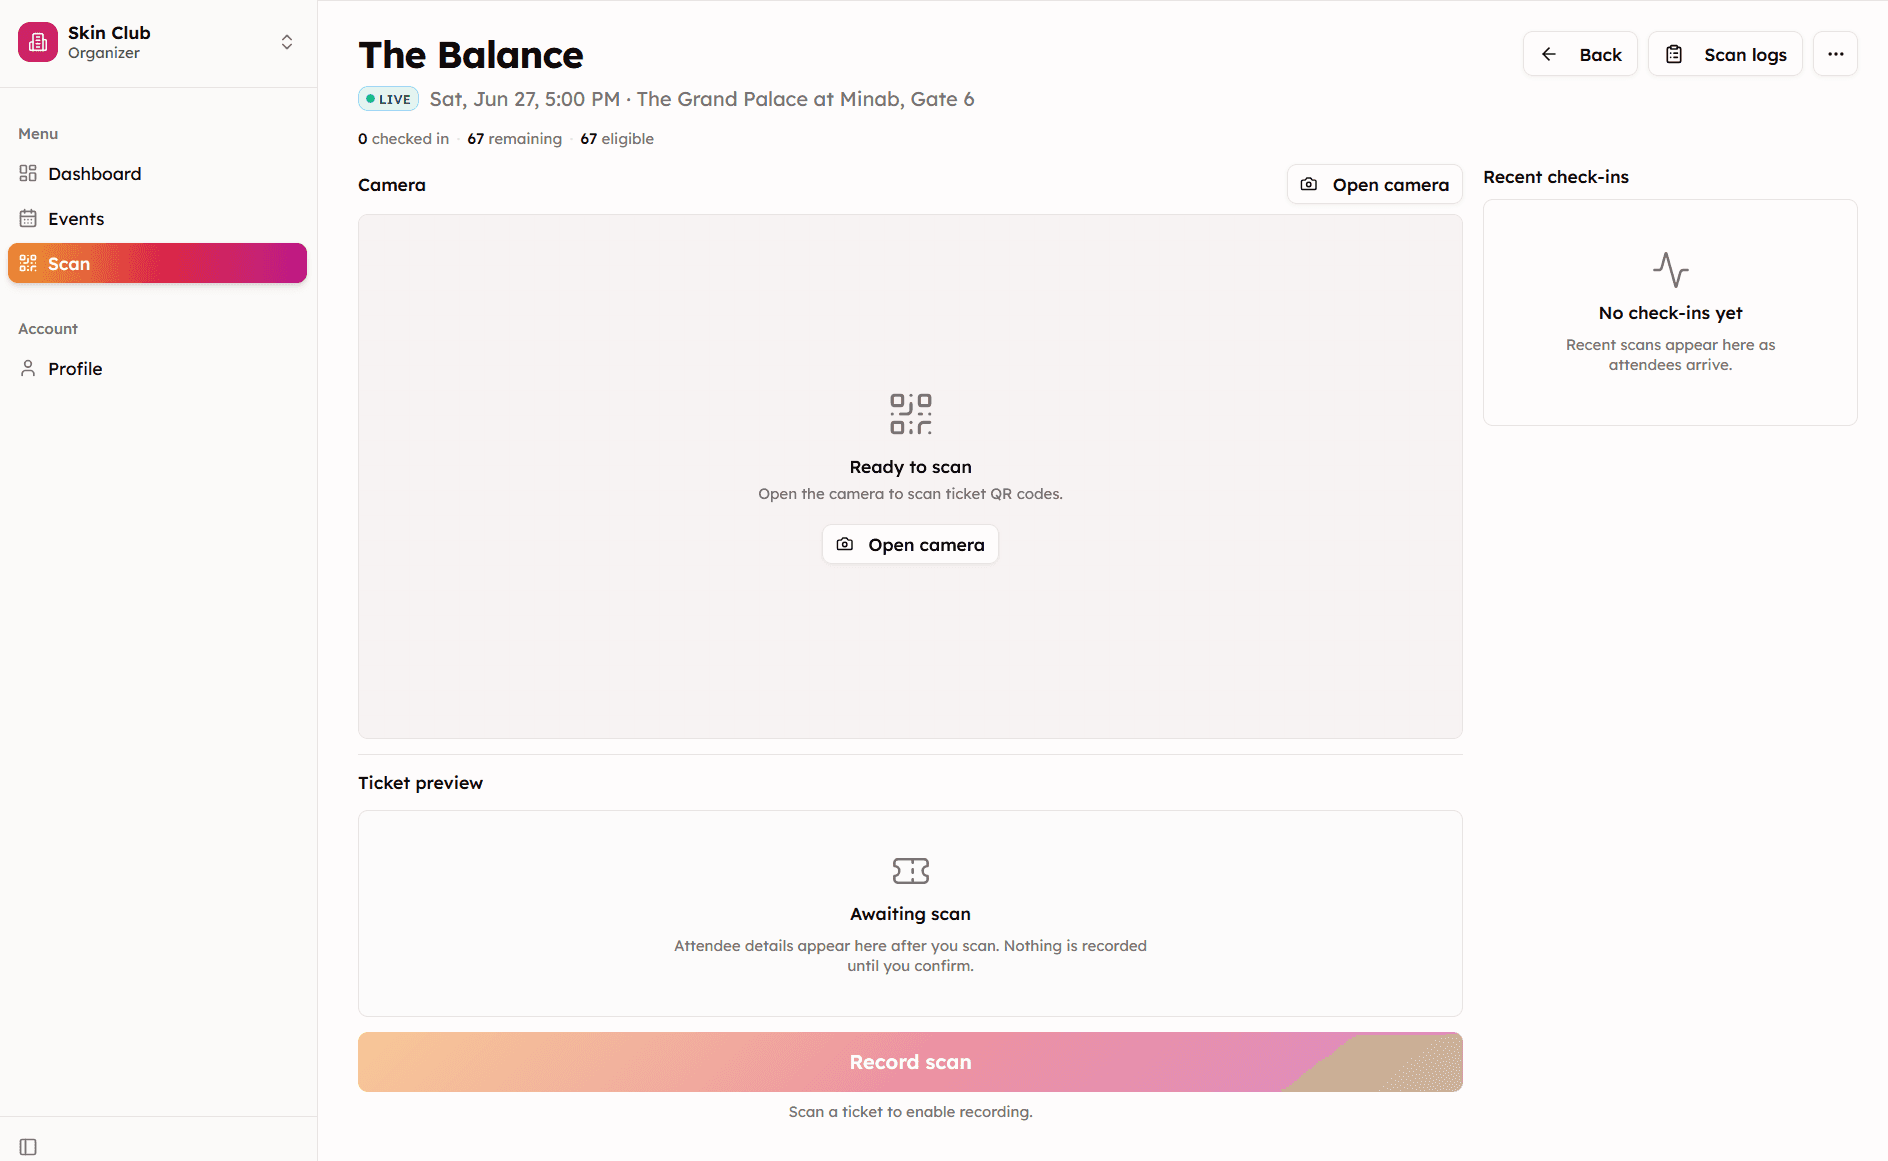The image size is (1888, 1161).
Task: Click the QR code scan icon
Action: [911, 414]
